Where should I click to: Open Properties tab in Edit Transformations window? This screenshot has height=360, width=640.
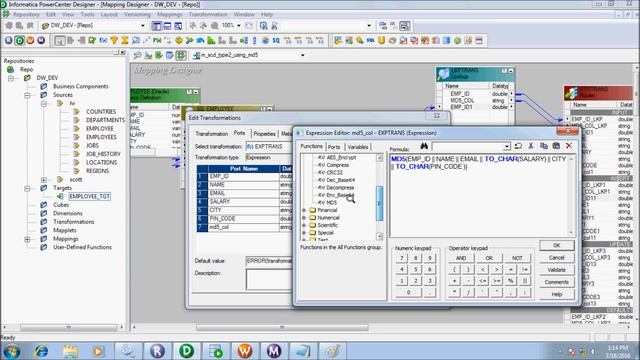pos(264,134)
